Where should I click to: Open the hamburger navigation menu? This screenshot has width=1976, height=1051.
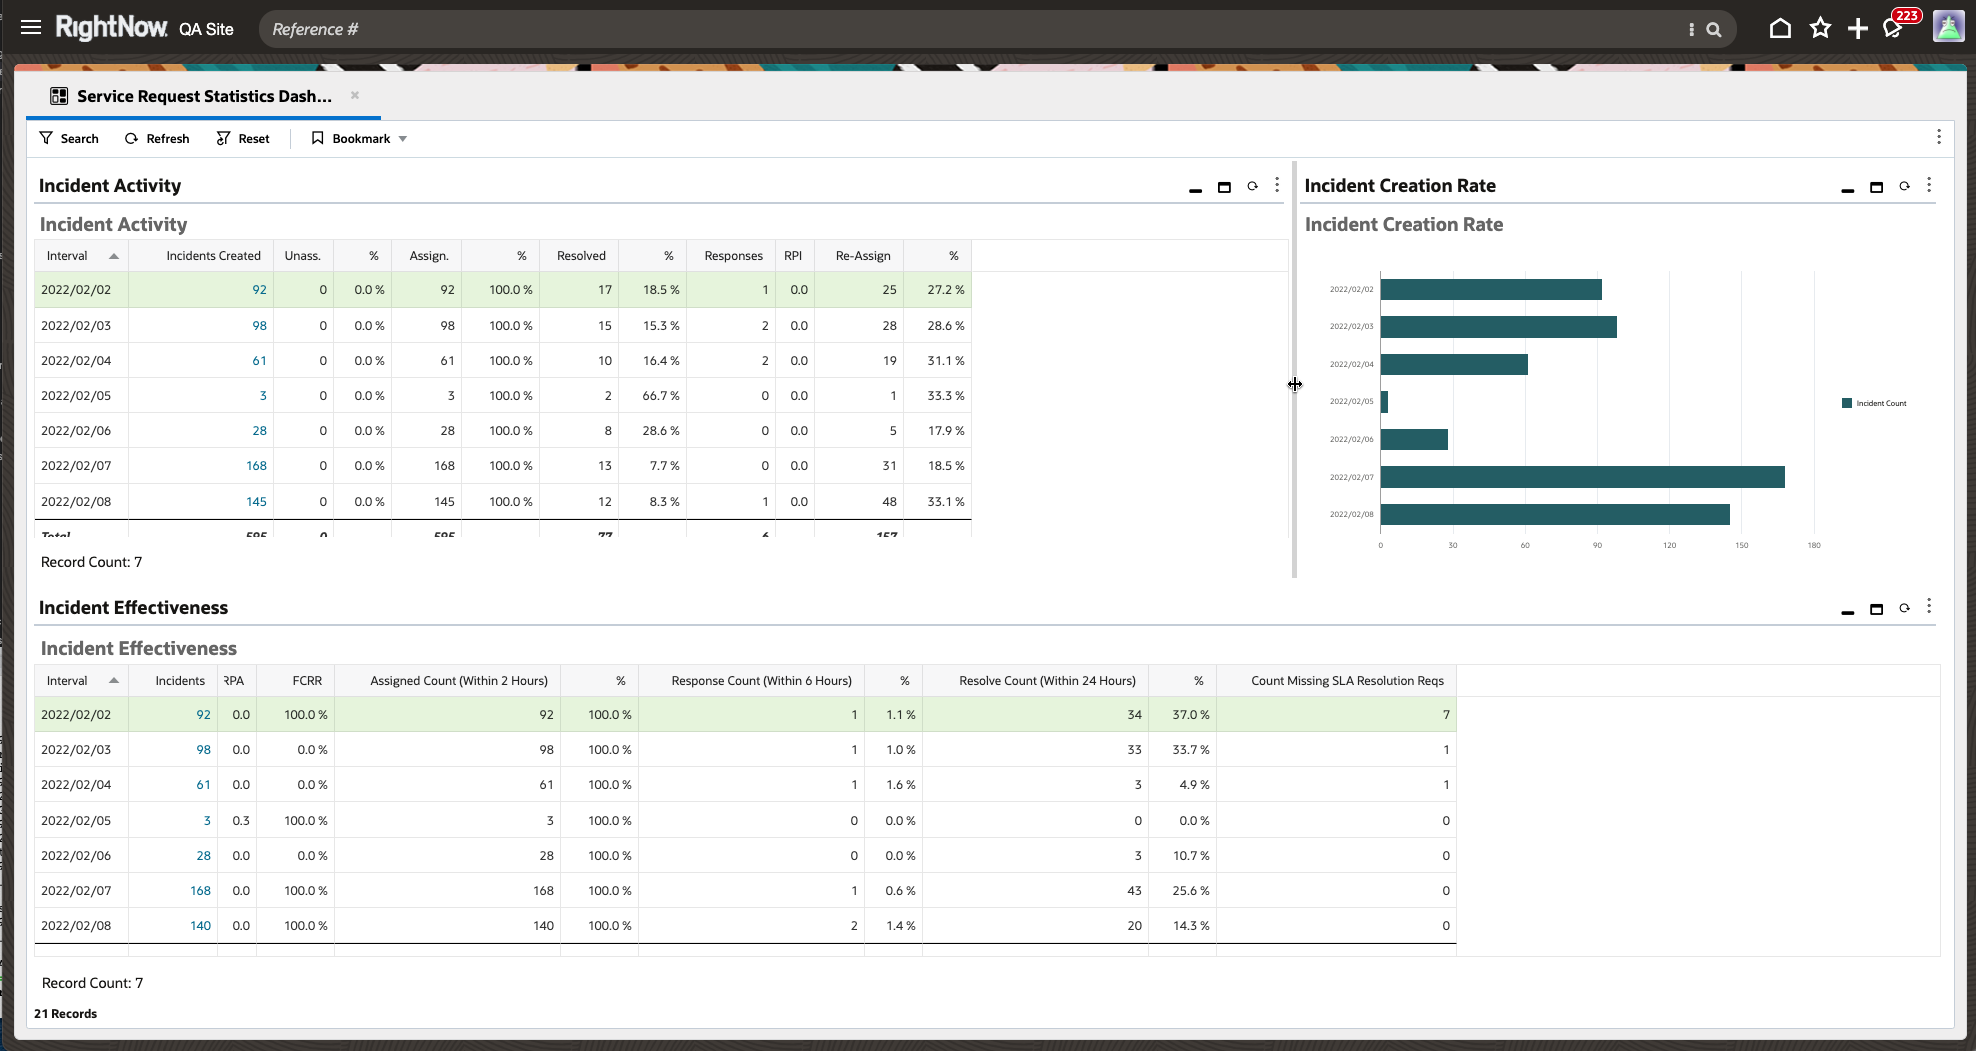31,28
